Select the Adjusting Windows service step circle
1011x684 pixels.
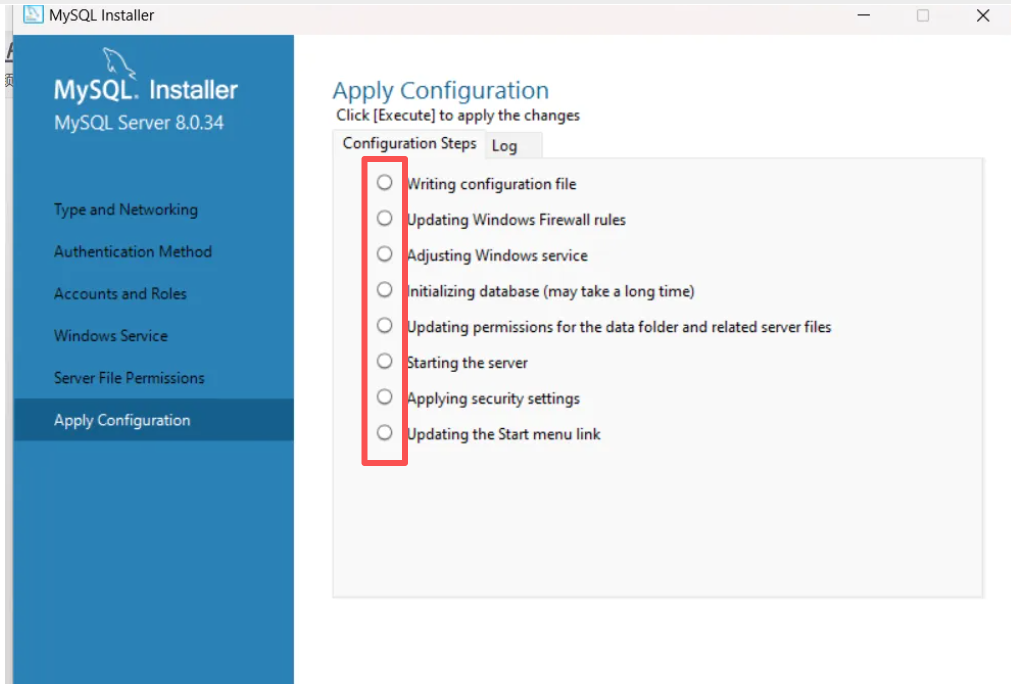[x=384, y=254]
